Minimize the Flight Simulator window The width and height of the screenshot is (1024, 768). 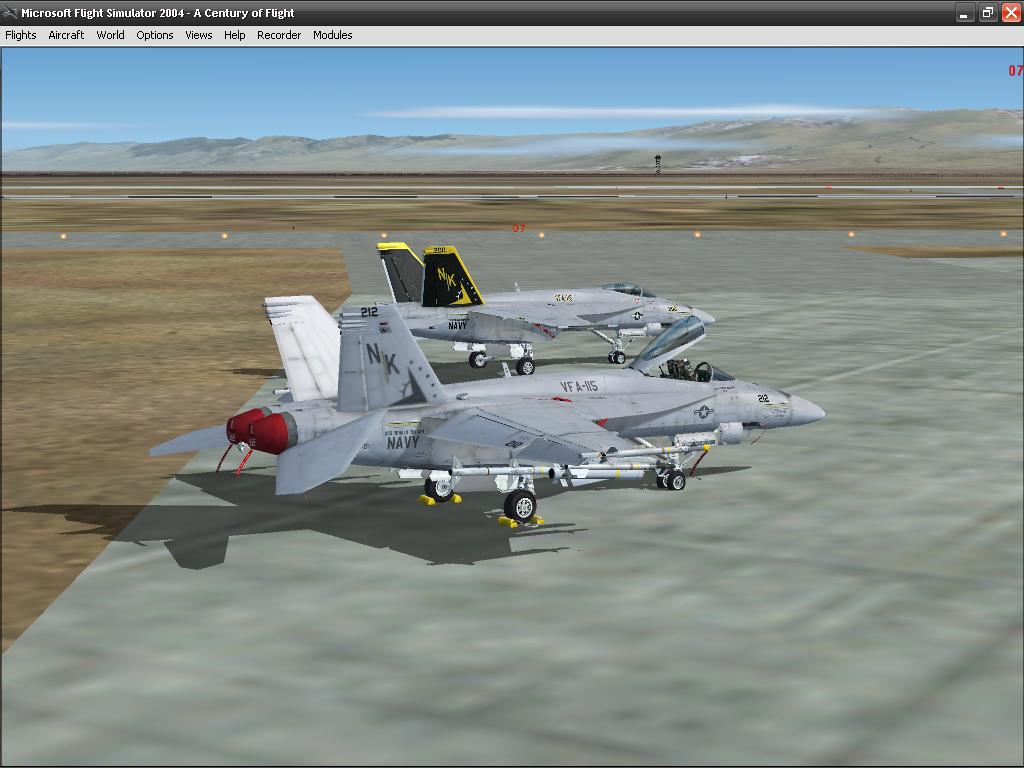pos(965,12)
